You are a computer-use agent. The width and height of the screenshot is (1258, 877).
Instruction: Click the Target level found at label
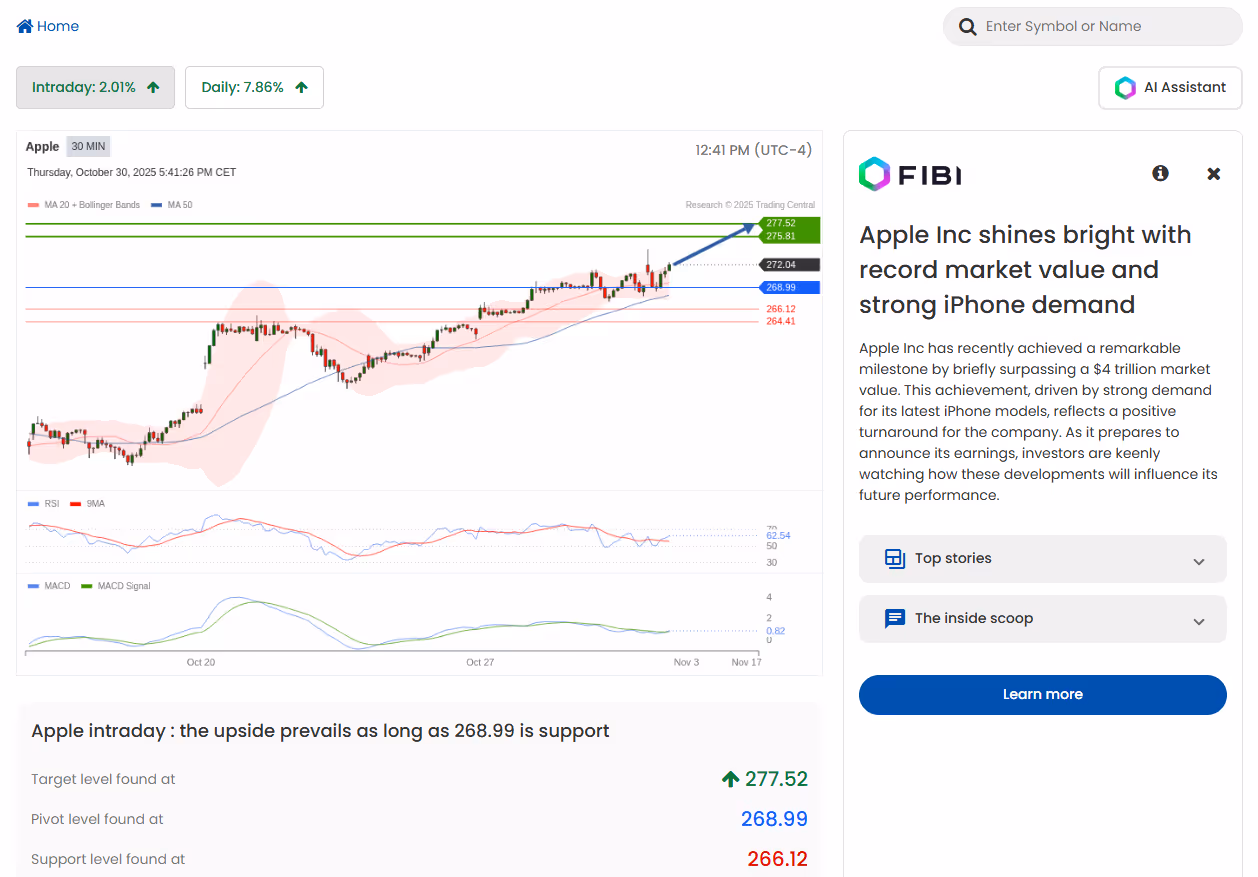tap(103, 779)
